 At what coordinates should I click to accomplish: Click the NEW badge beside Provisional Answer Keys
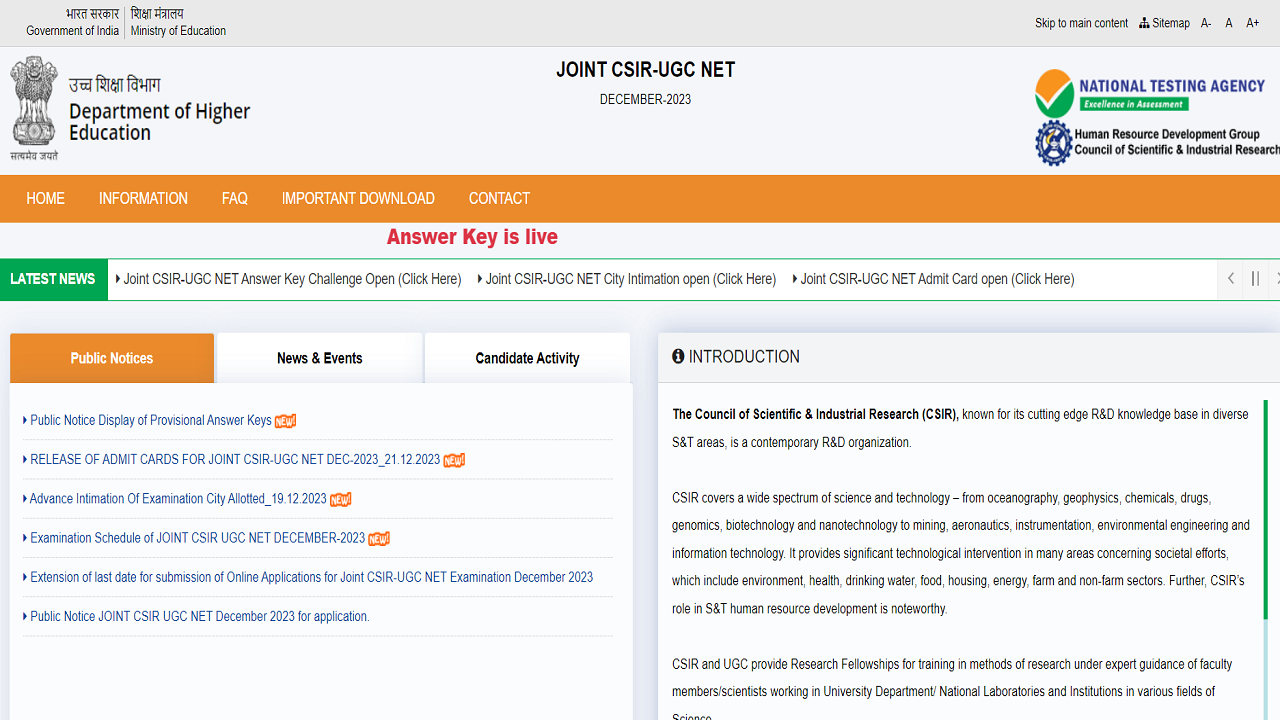pos(285,421)
